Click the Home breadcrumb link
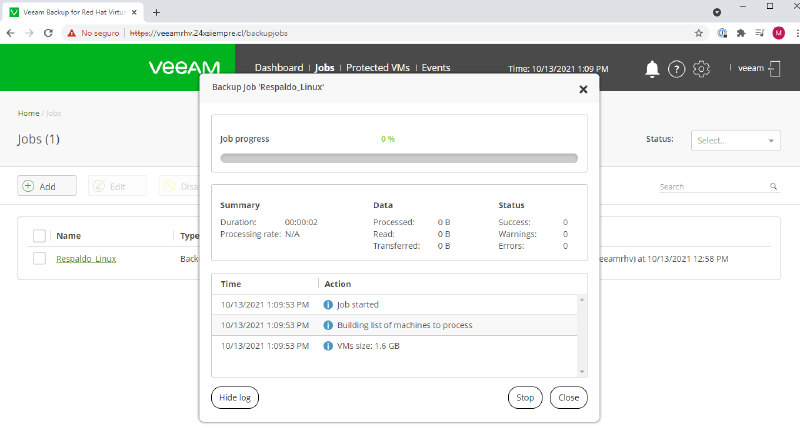 coord(29,113)
